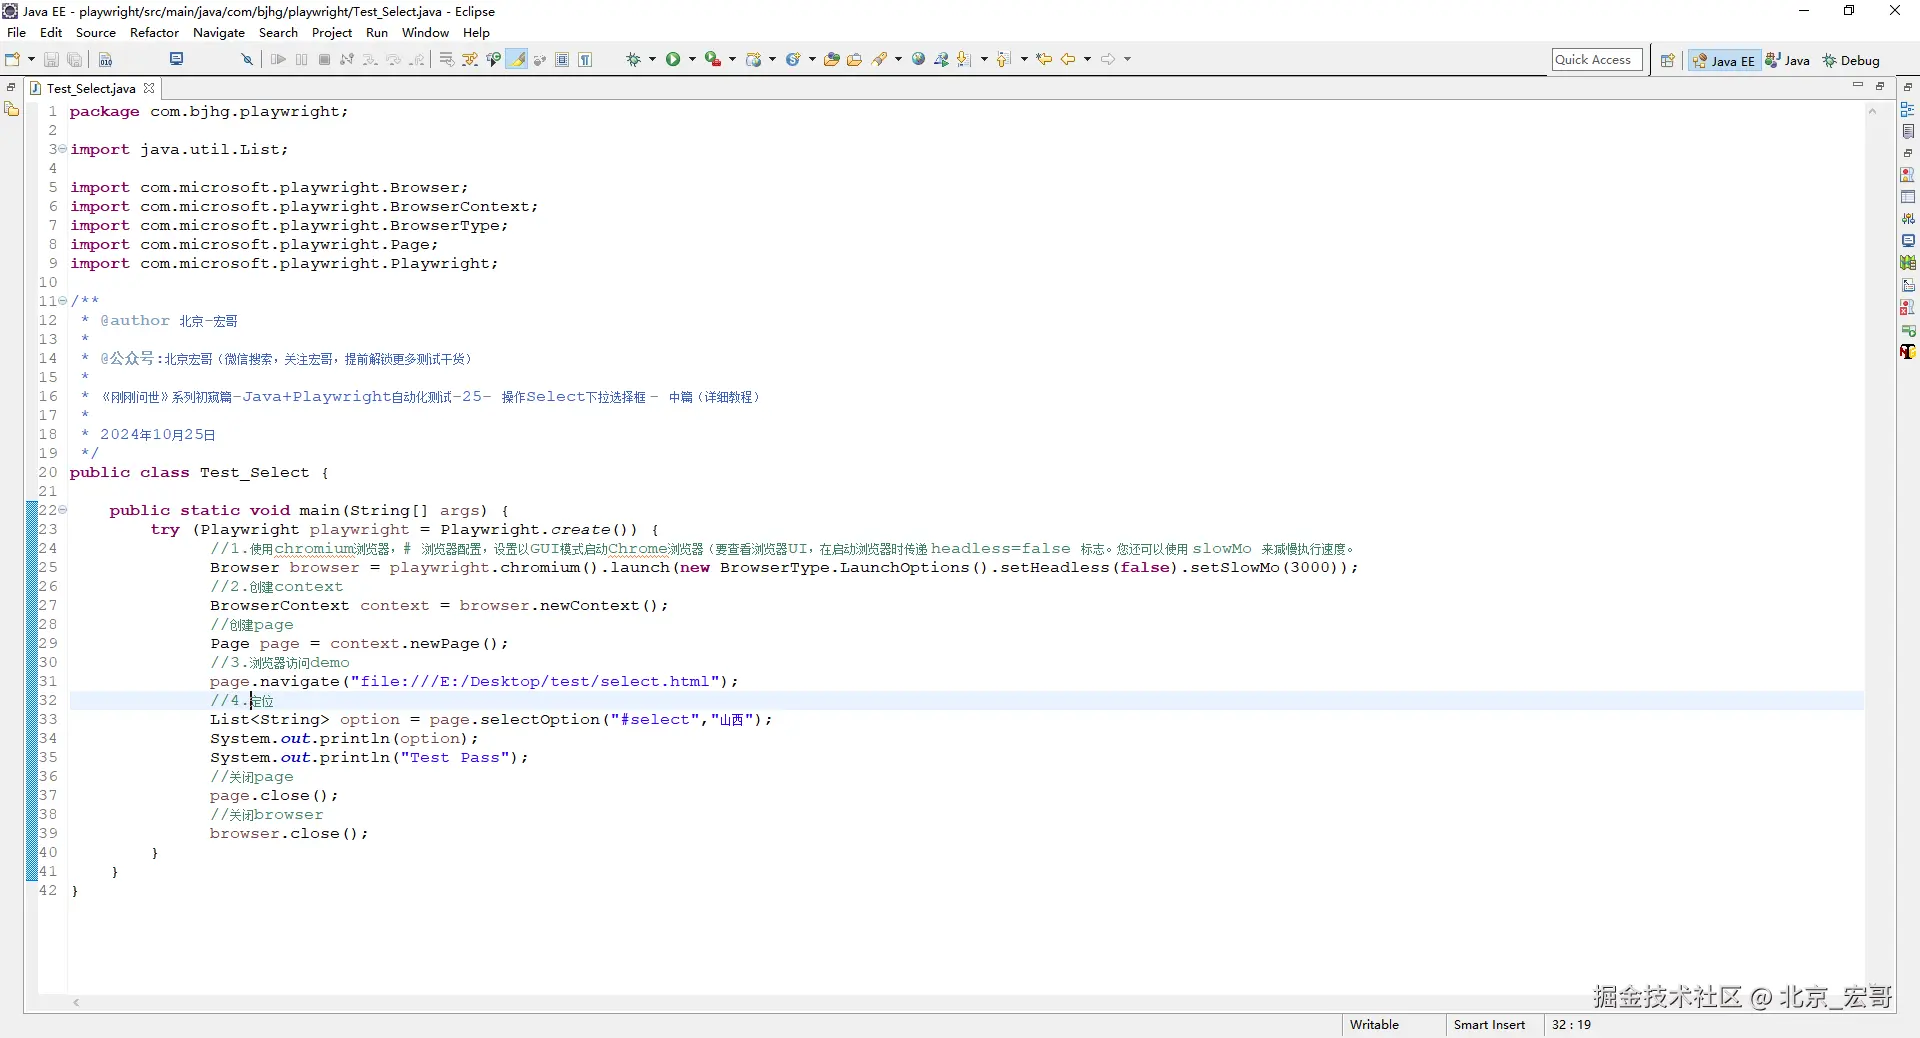Click the Quick Access search field
1920x1038 pixels.
click(1596, 60)
